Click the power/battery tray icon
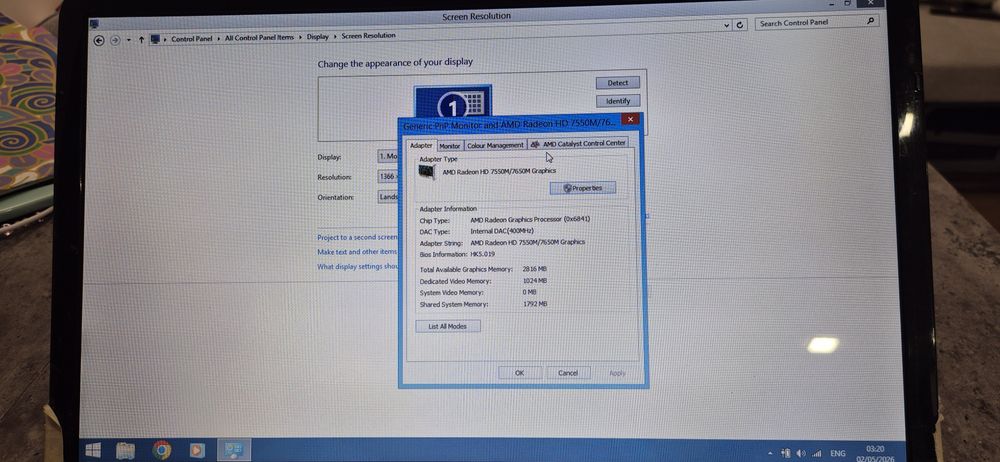Image resolution: width=1000 pixels, height=462 pixels. pos(786,453)
